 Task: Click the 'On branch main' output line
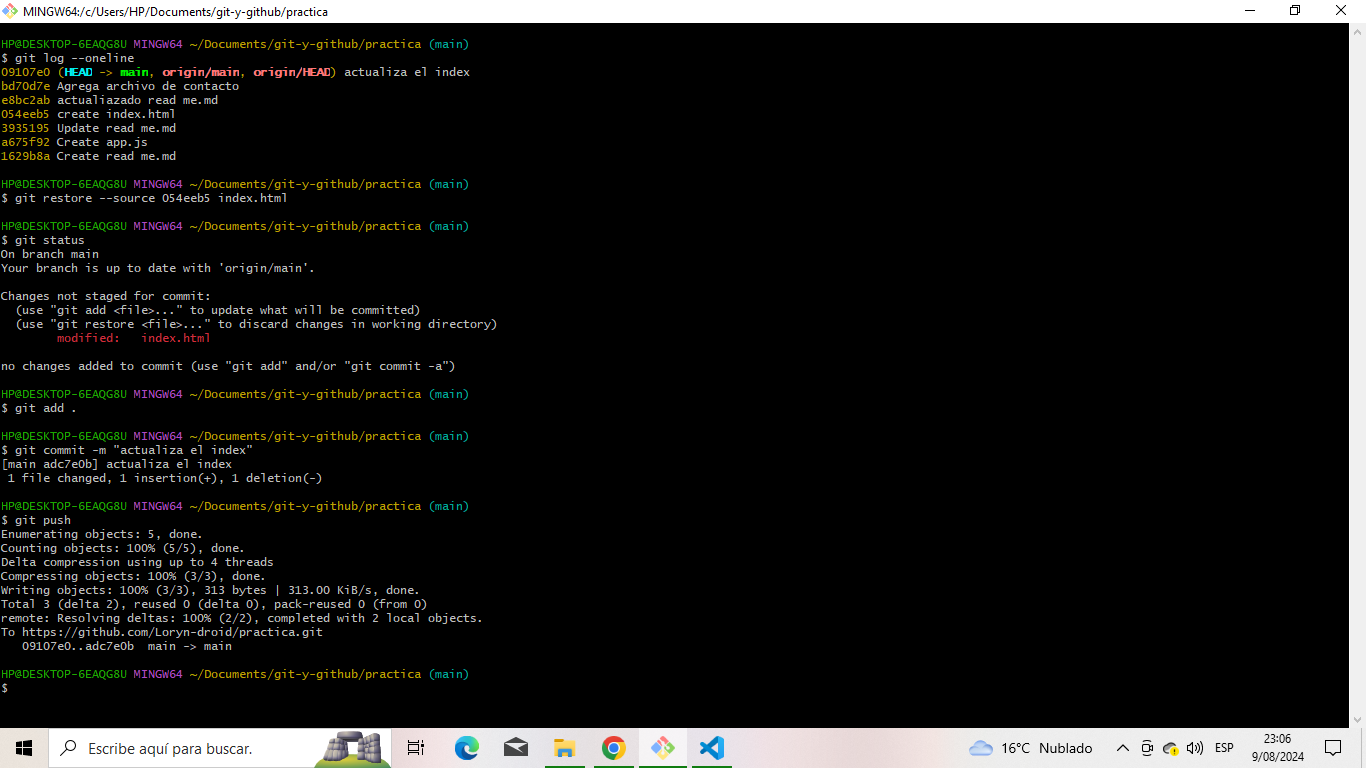coord(50,254)
